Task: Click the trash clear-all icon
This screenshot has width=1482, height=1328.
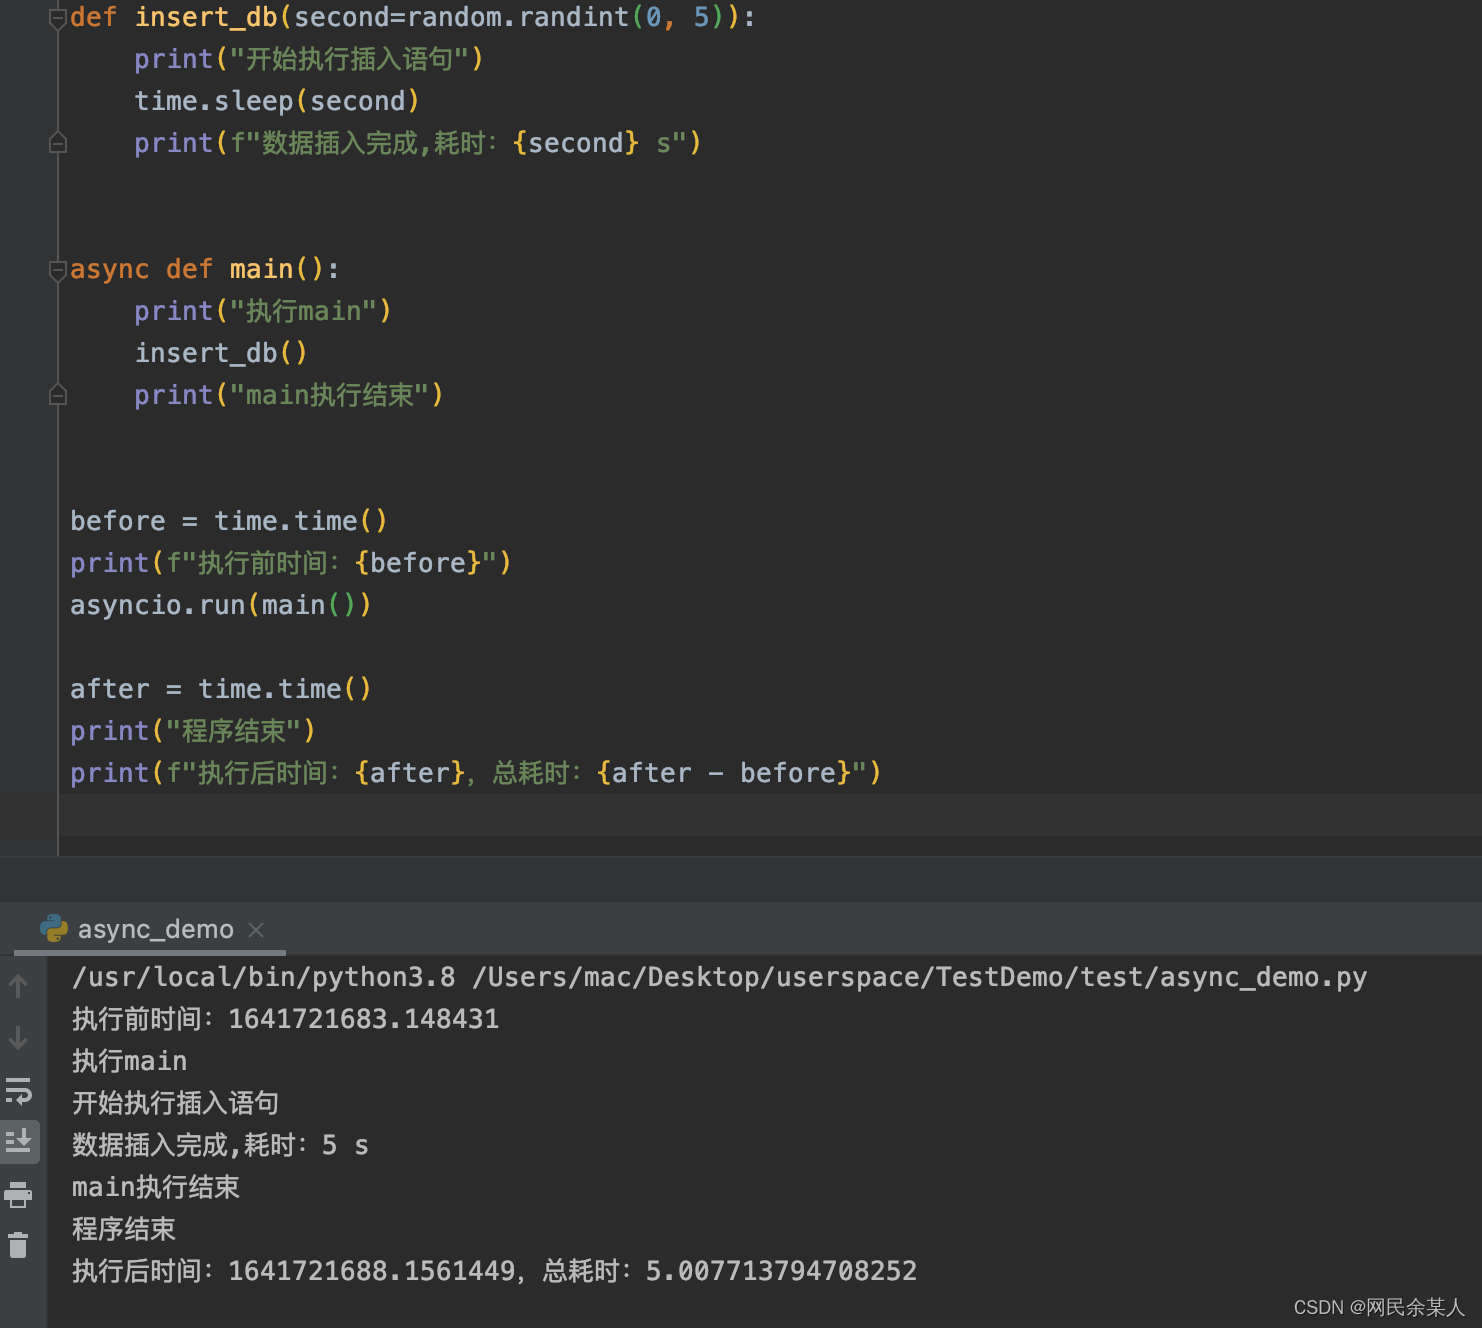Action: click(x=18, y=1245)
